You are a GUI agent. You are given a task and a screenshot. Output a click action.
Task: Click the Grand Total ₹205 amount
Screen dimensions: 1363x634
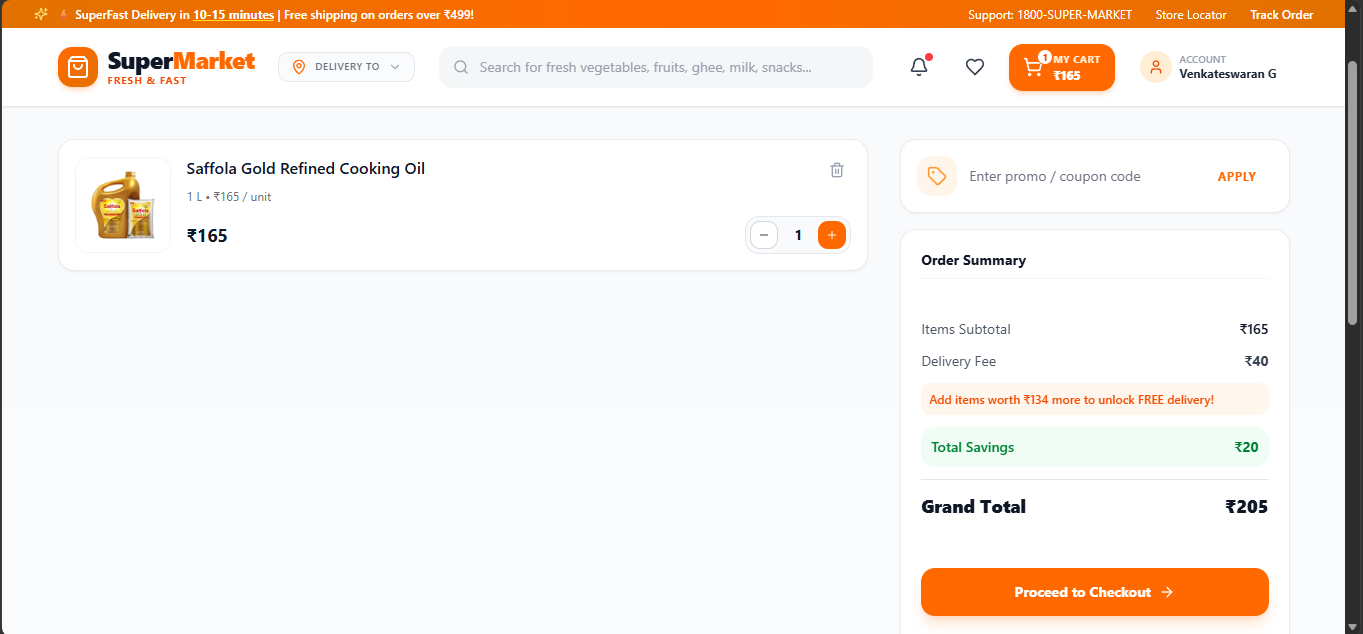coord(1247,507)
